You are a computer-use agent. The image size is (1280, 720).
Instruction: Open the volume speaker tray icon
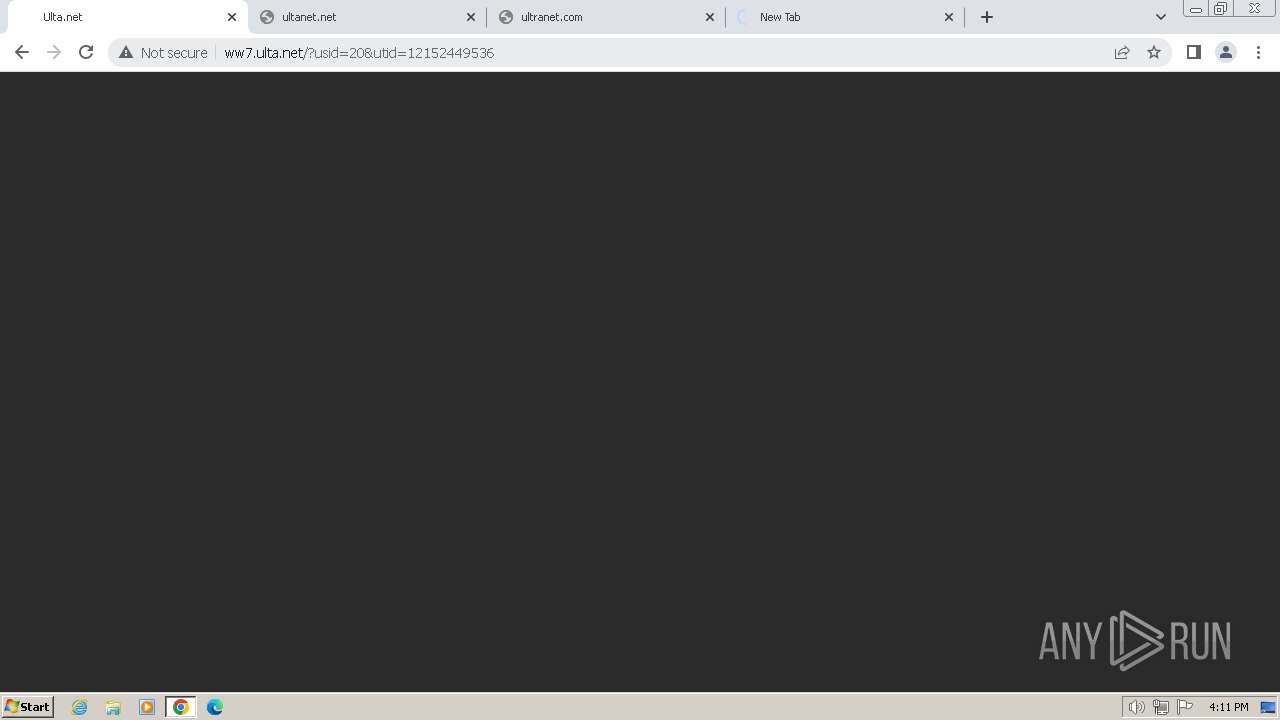[1136, 707]
